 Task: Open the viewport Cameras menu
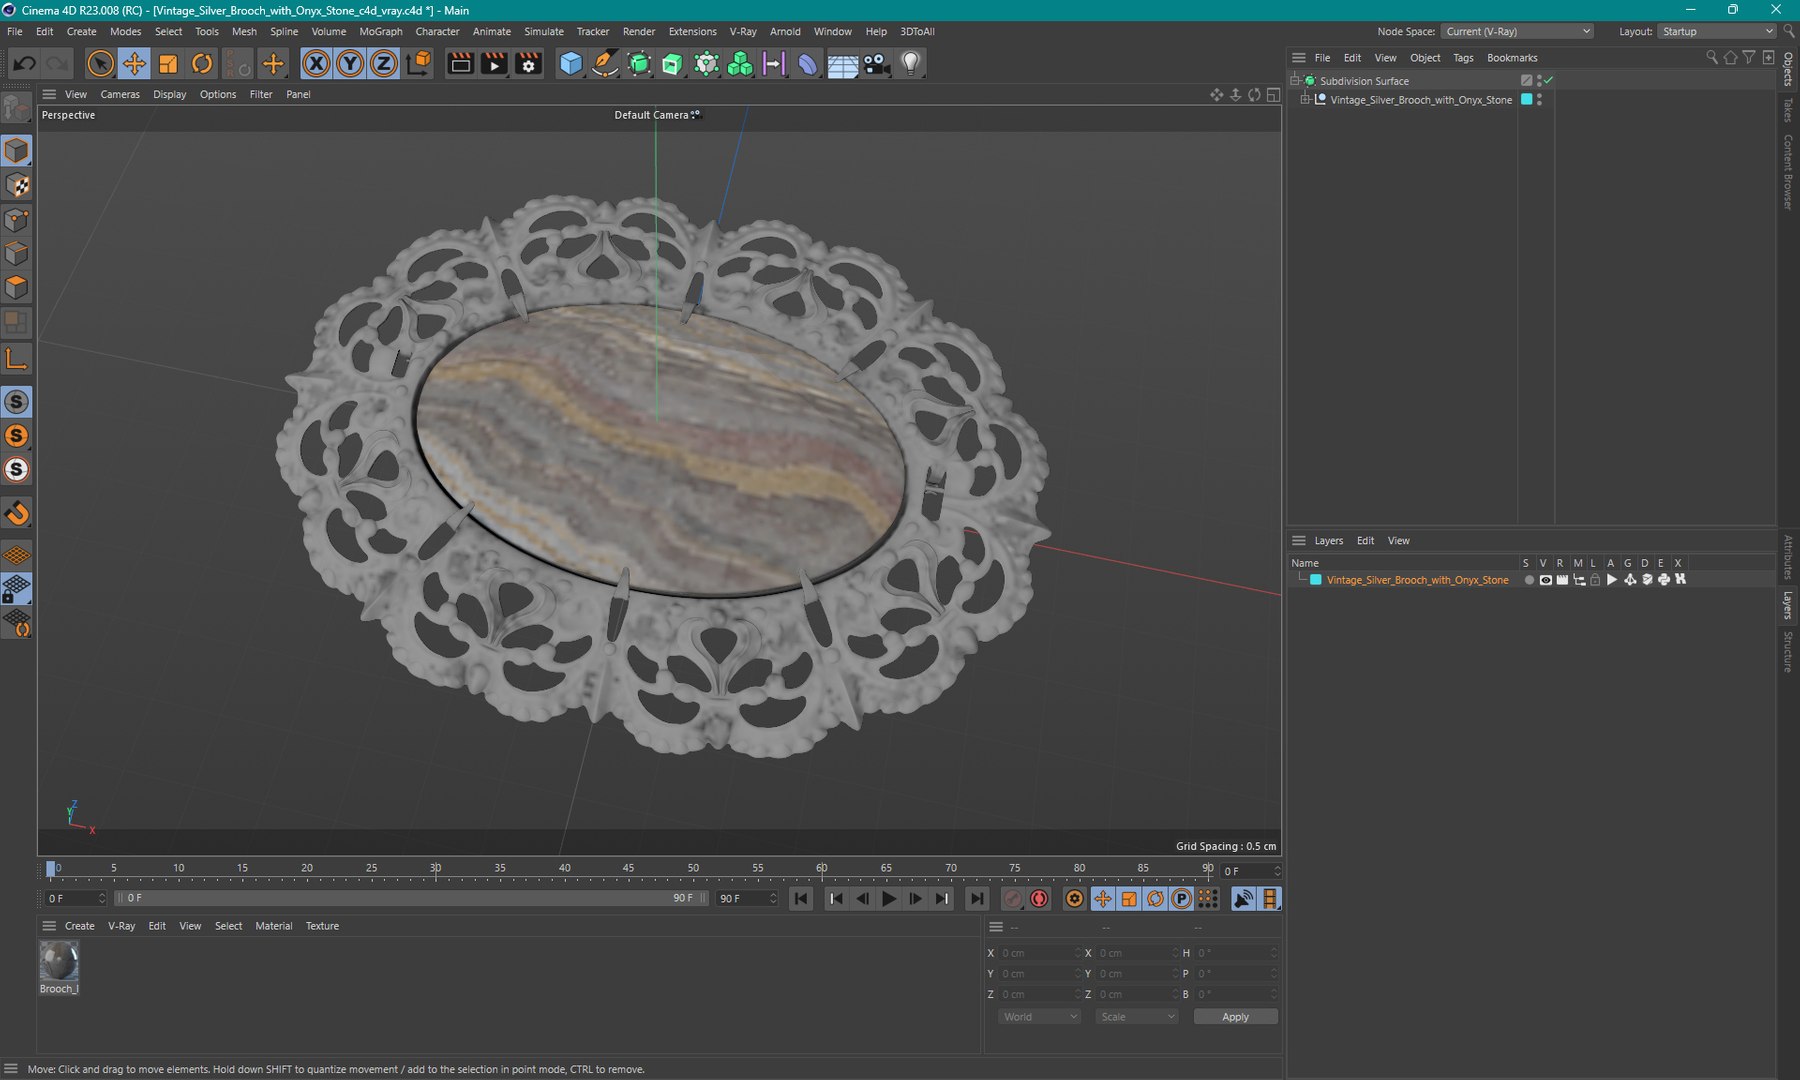click(x=120, y=94)
